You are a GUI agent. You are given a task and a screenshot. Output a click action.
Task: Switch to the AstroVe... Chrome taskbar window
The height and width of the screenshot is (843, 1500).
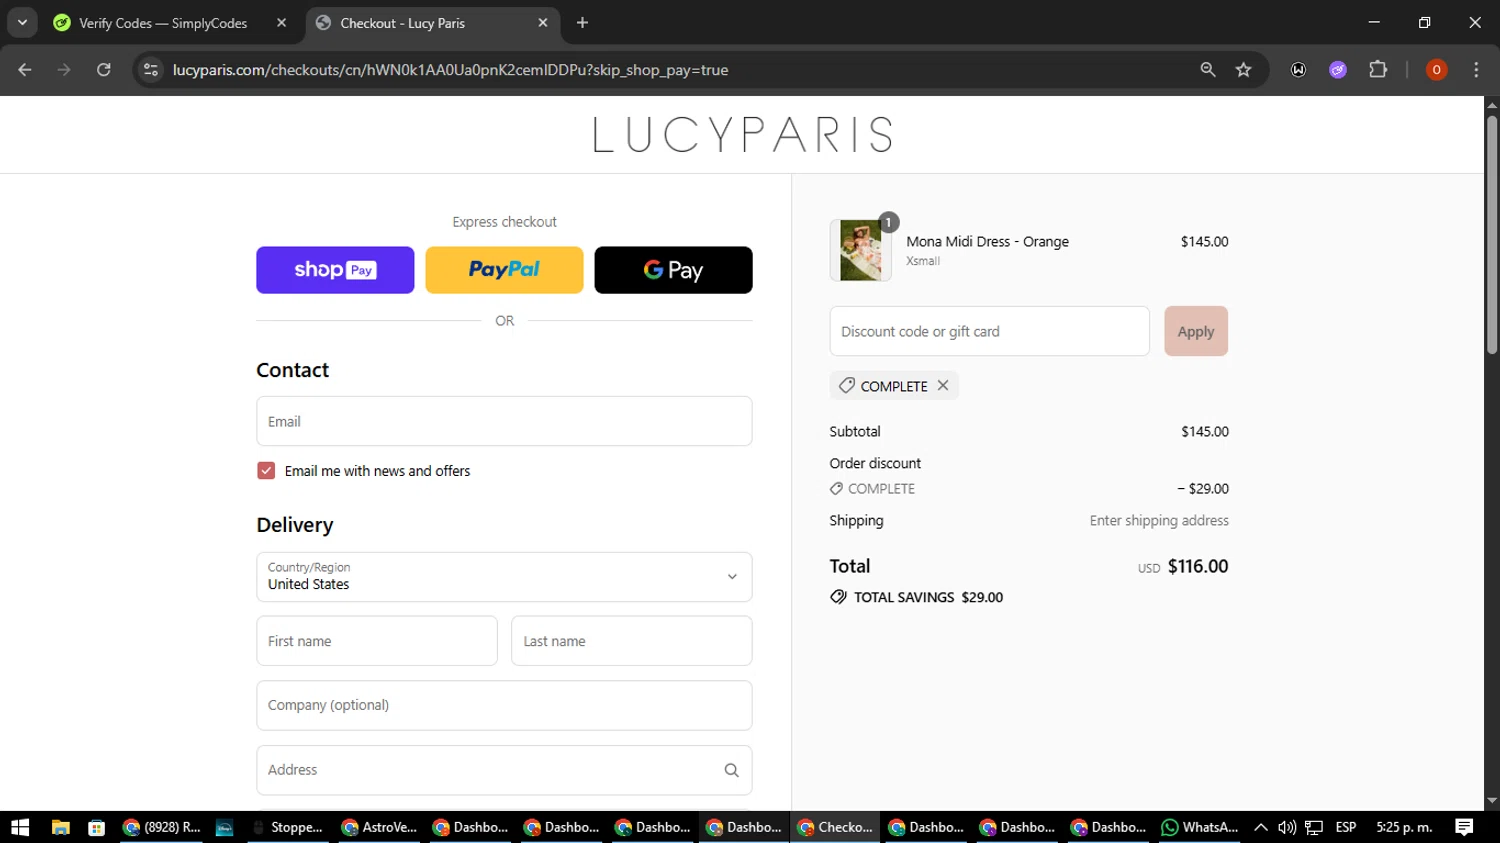379,827
